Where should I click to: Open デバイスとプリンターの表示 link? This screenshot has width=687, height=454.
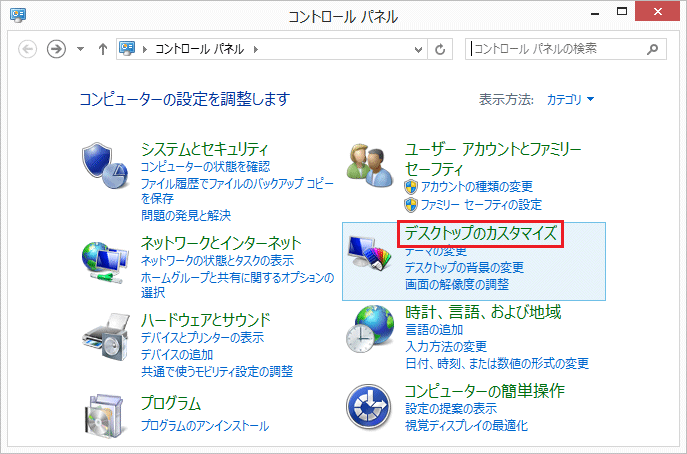pos(202,337)
